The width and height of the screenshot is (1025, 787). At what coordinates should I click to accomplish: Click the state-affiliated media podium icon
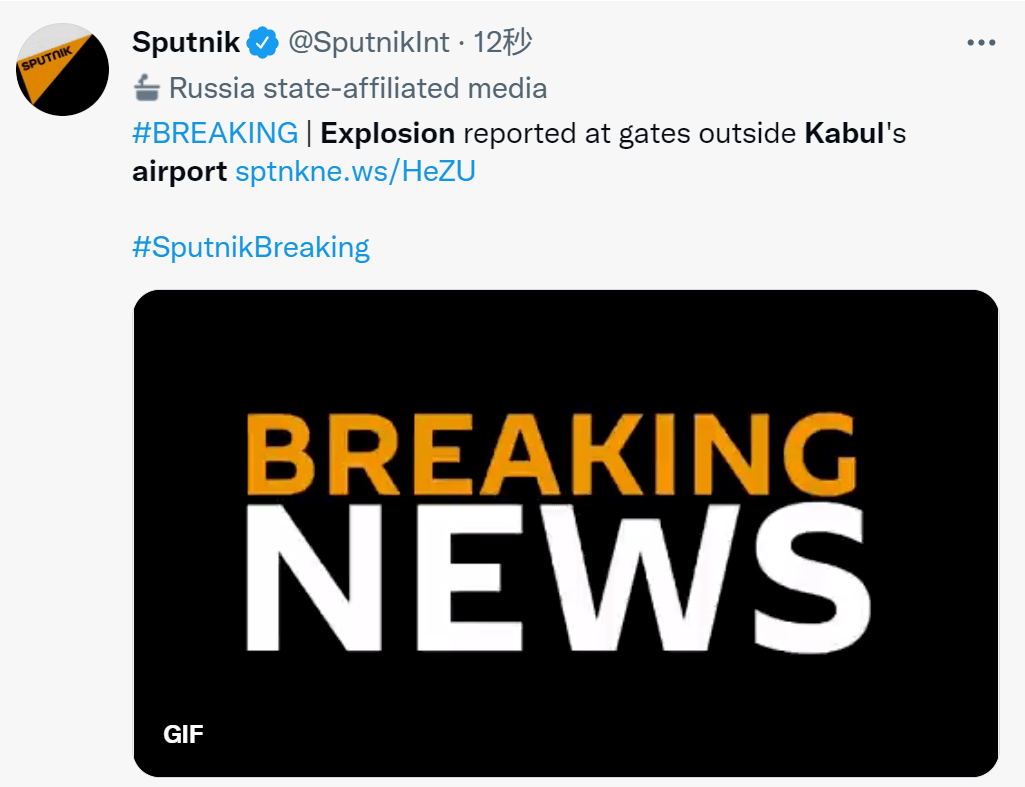tap(147, 88)
